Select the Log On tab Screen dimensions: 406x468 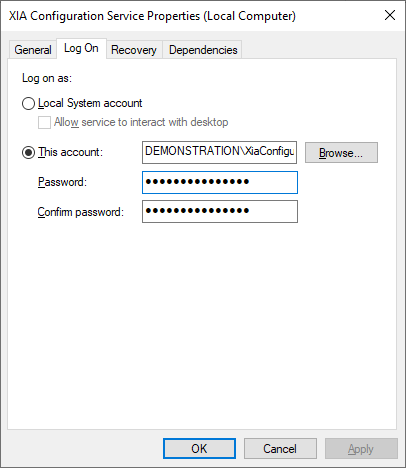(81, 48)
